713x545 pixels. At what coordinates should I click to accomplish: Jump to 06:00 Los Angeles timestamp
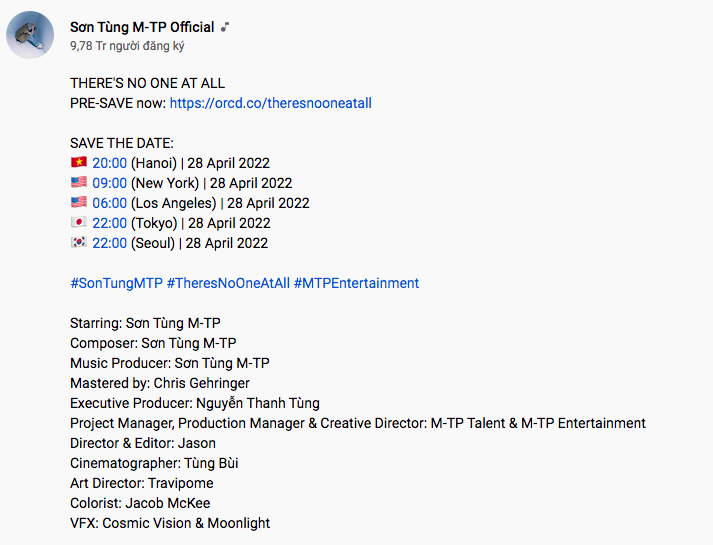pos(109,203)
